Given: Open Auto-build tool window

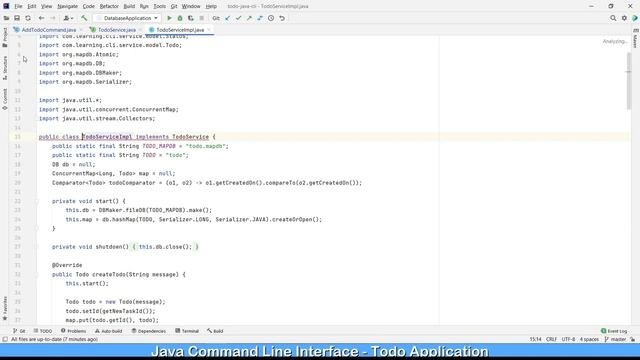Looking at the screenshot, I should (x=109, y=331).
